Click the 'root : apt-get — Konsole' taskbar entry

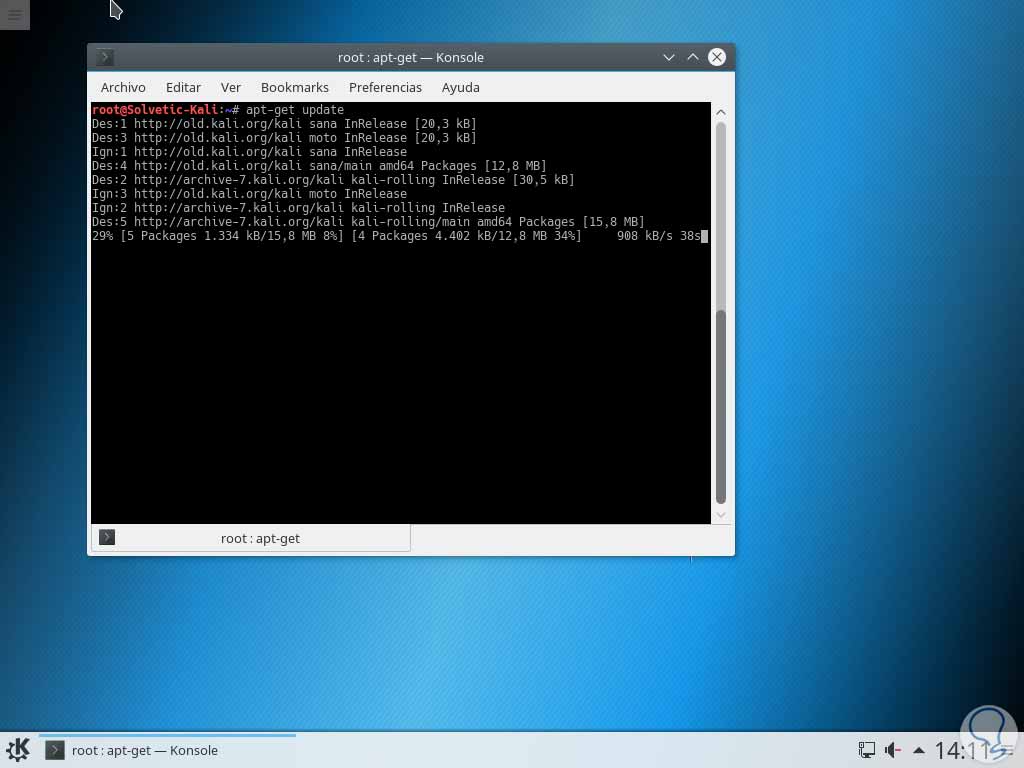click(167, 750)
